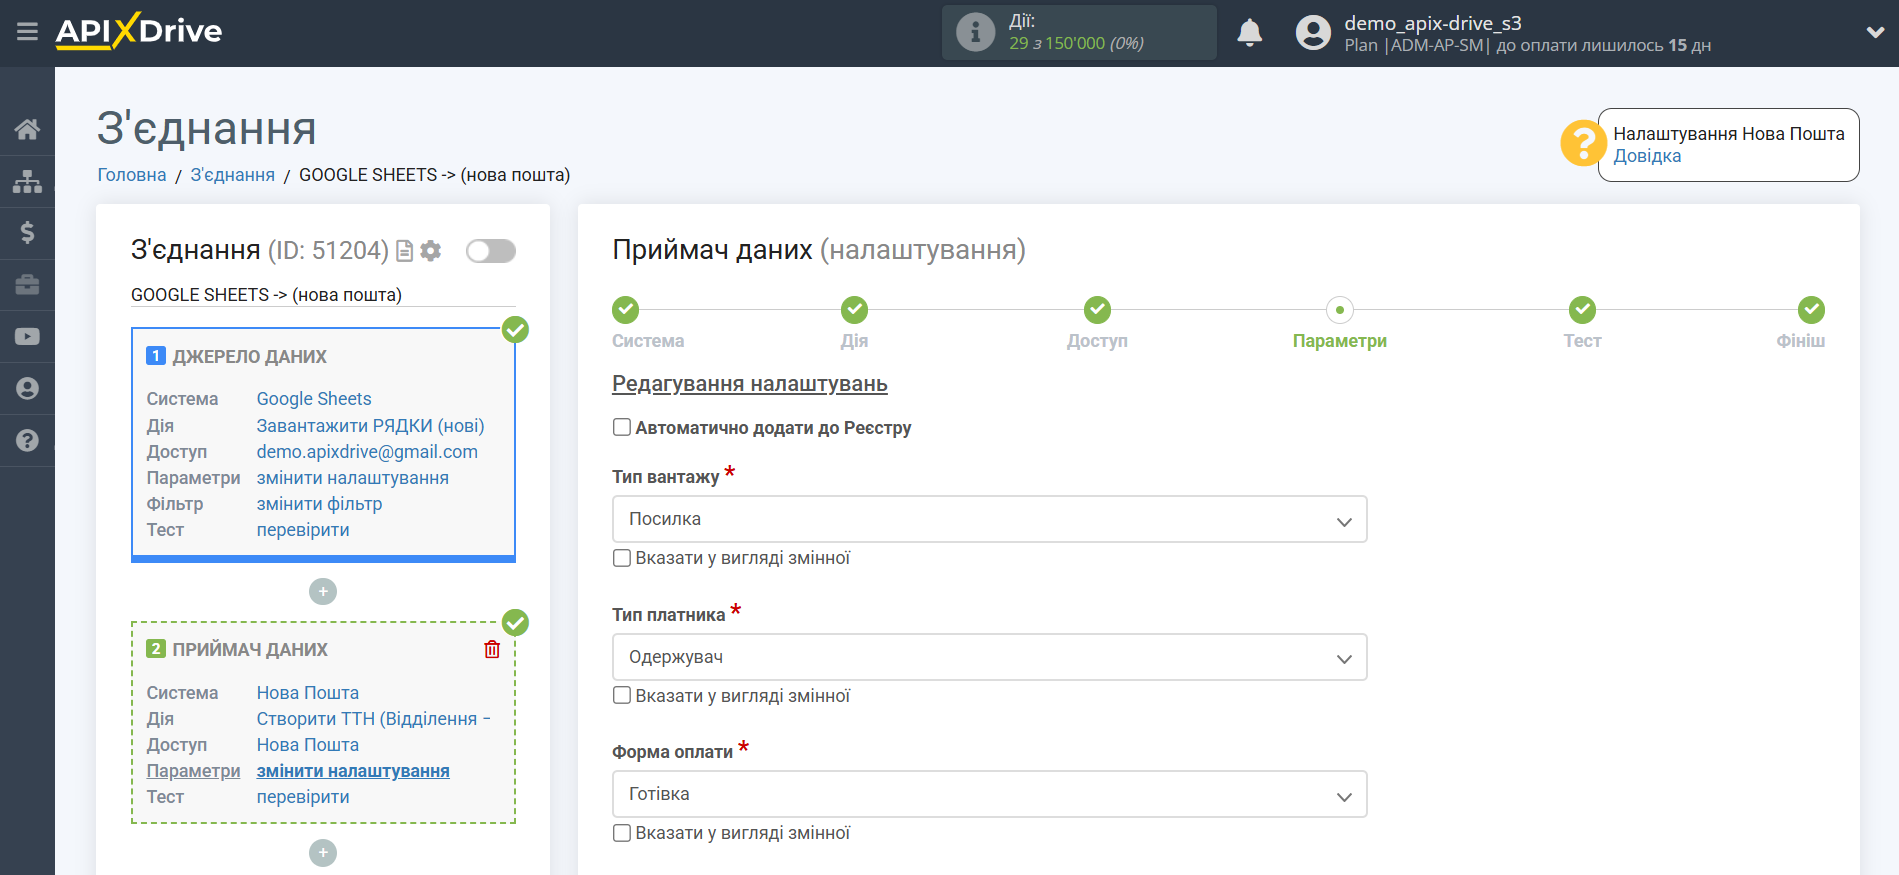1899x875 pixels.
Task: Add a step below data receiver
Action: (323, 853)
